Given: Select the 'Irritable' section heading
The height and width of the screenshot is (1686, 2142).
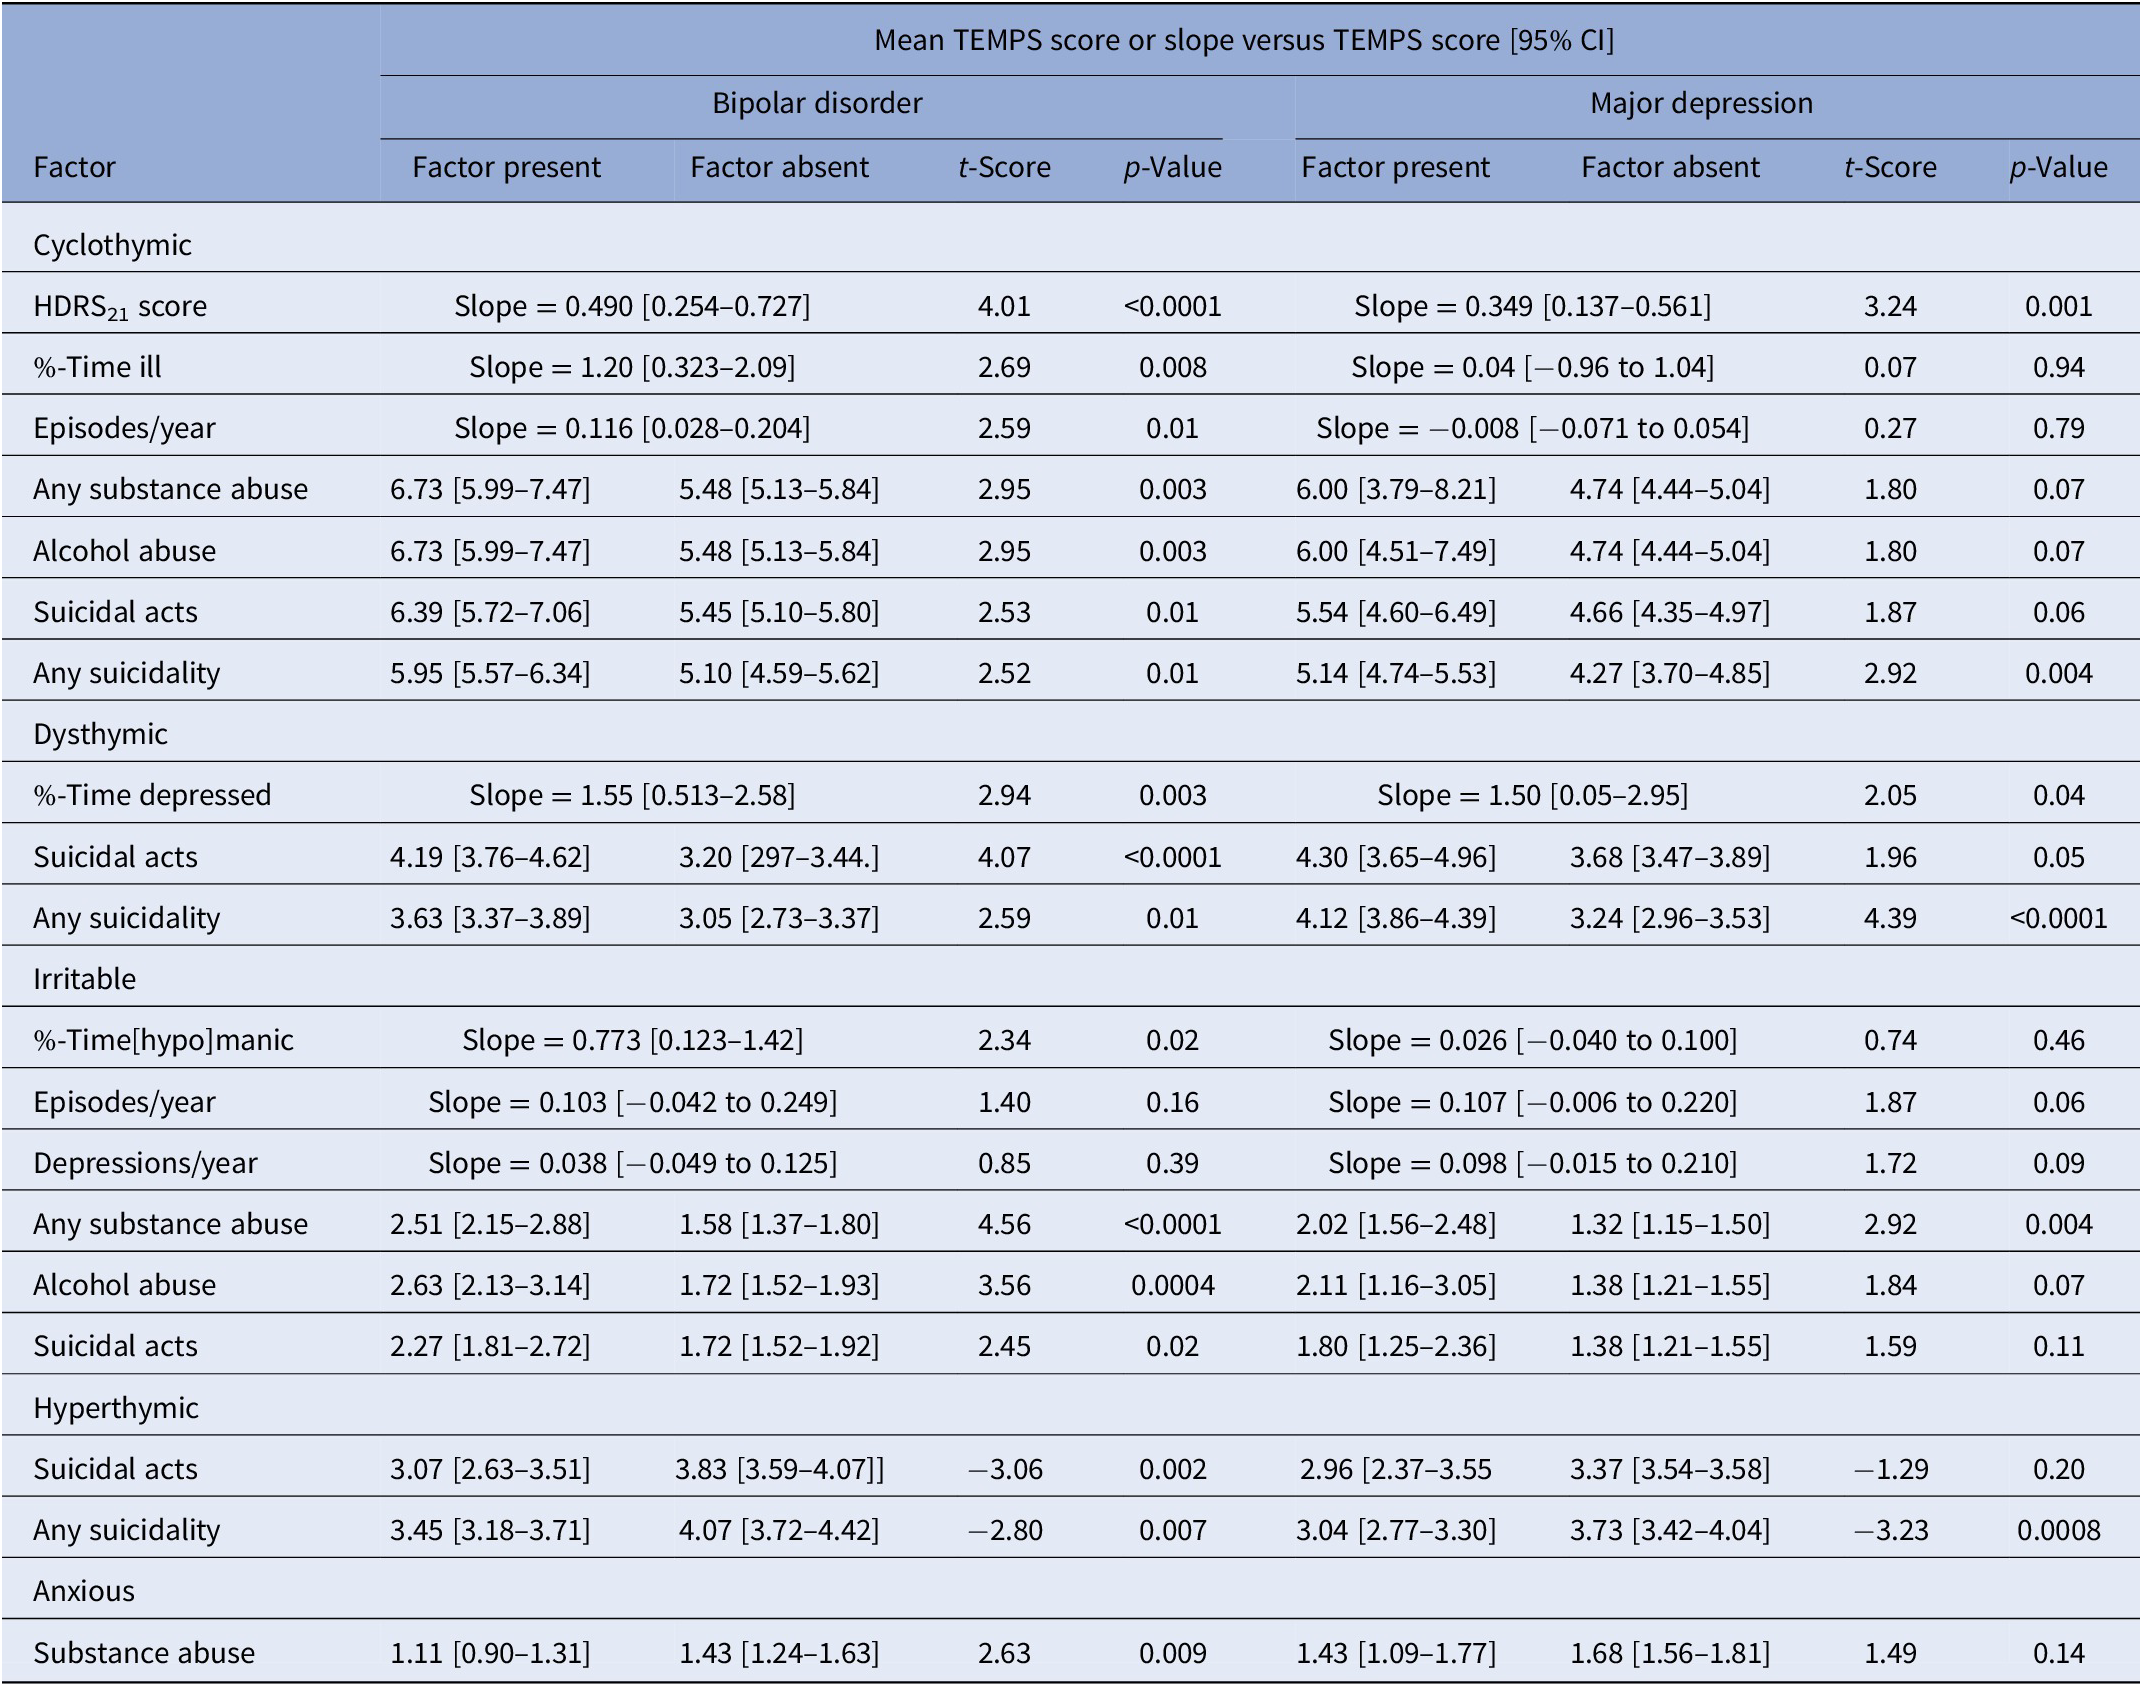Looking at the screenshot, I should tap(84, 979).
